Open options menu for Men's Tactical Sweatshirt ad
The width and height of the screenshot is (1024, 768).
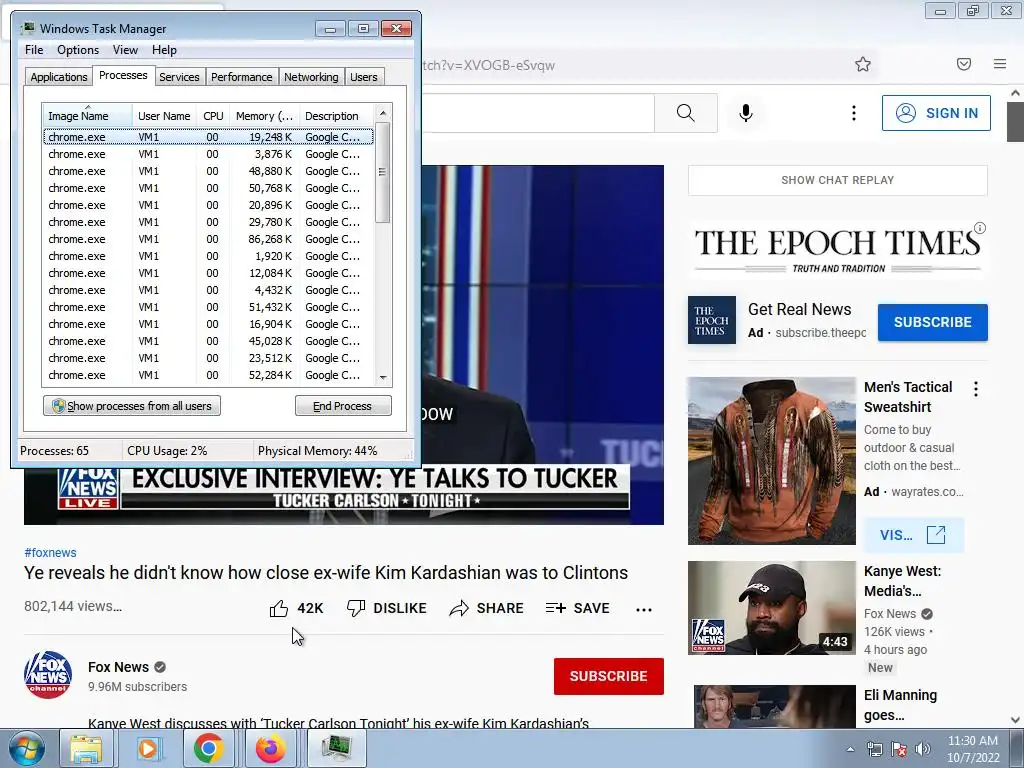[976, 389]
